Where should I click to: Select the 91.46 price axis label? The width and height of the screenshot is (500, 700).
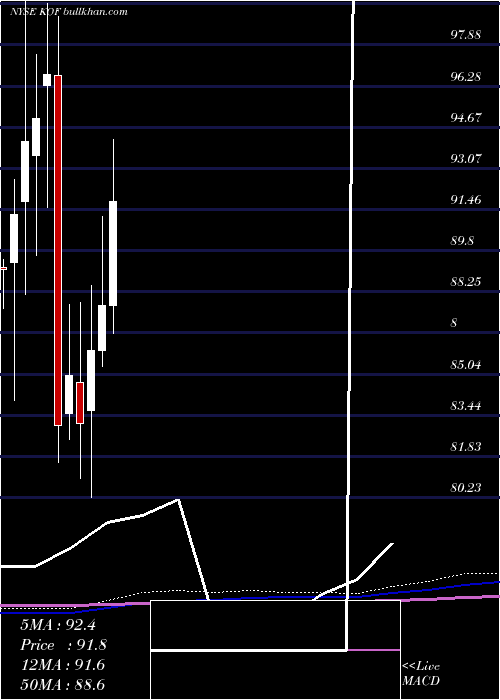[x=466, y=200]
